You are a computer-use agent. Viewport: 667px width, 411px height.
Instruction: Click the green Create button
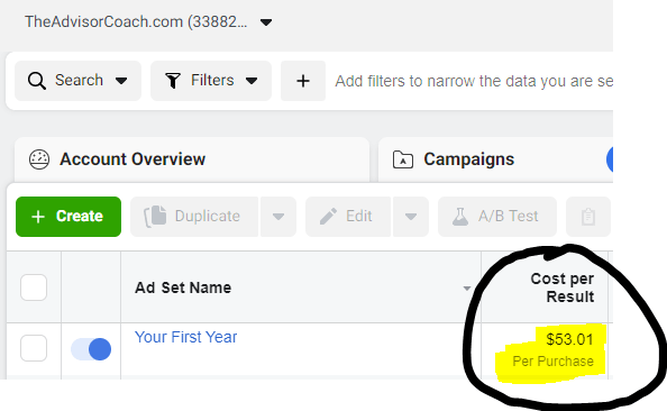68,217
